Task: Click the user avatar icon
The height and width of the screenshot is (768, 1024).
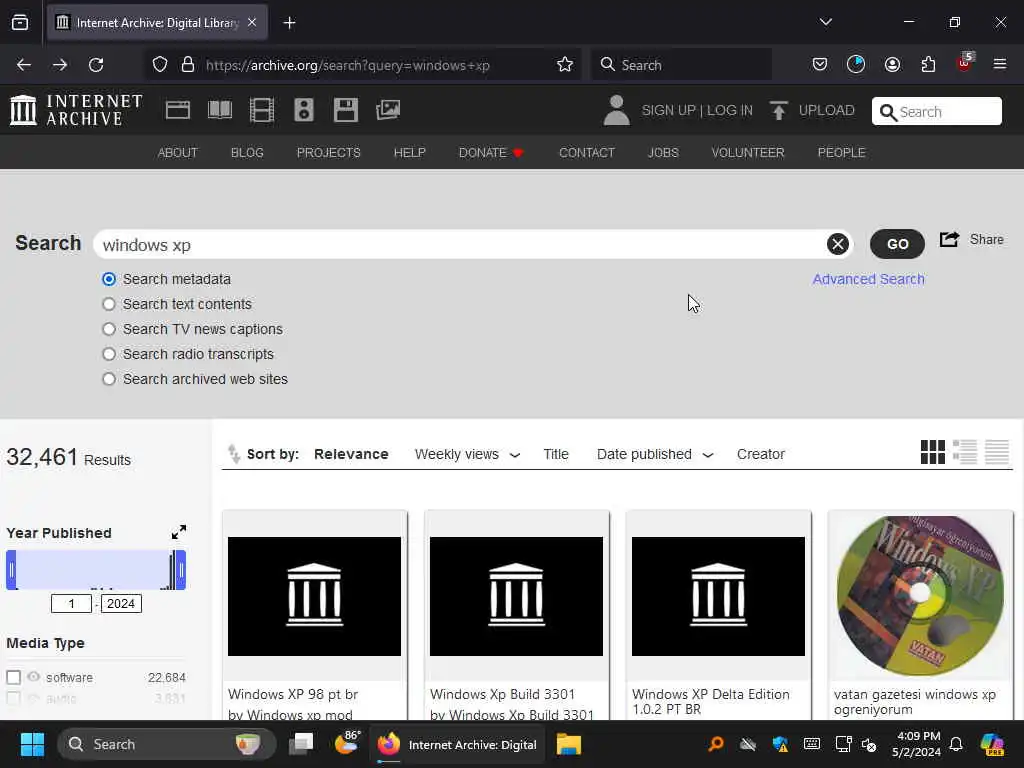Action: pyautogui.click(x=616, y=110)
